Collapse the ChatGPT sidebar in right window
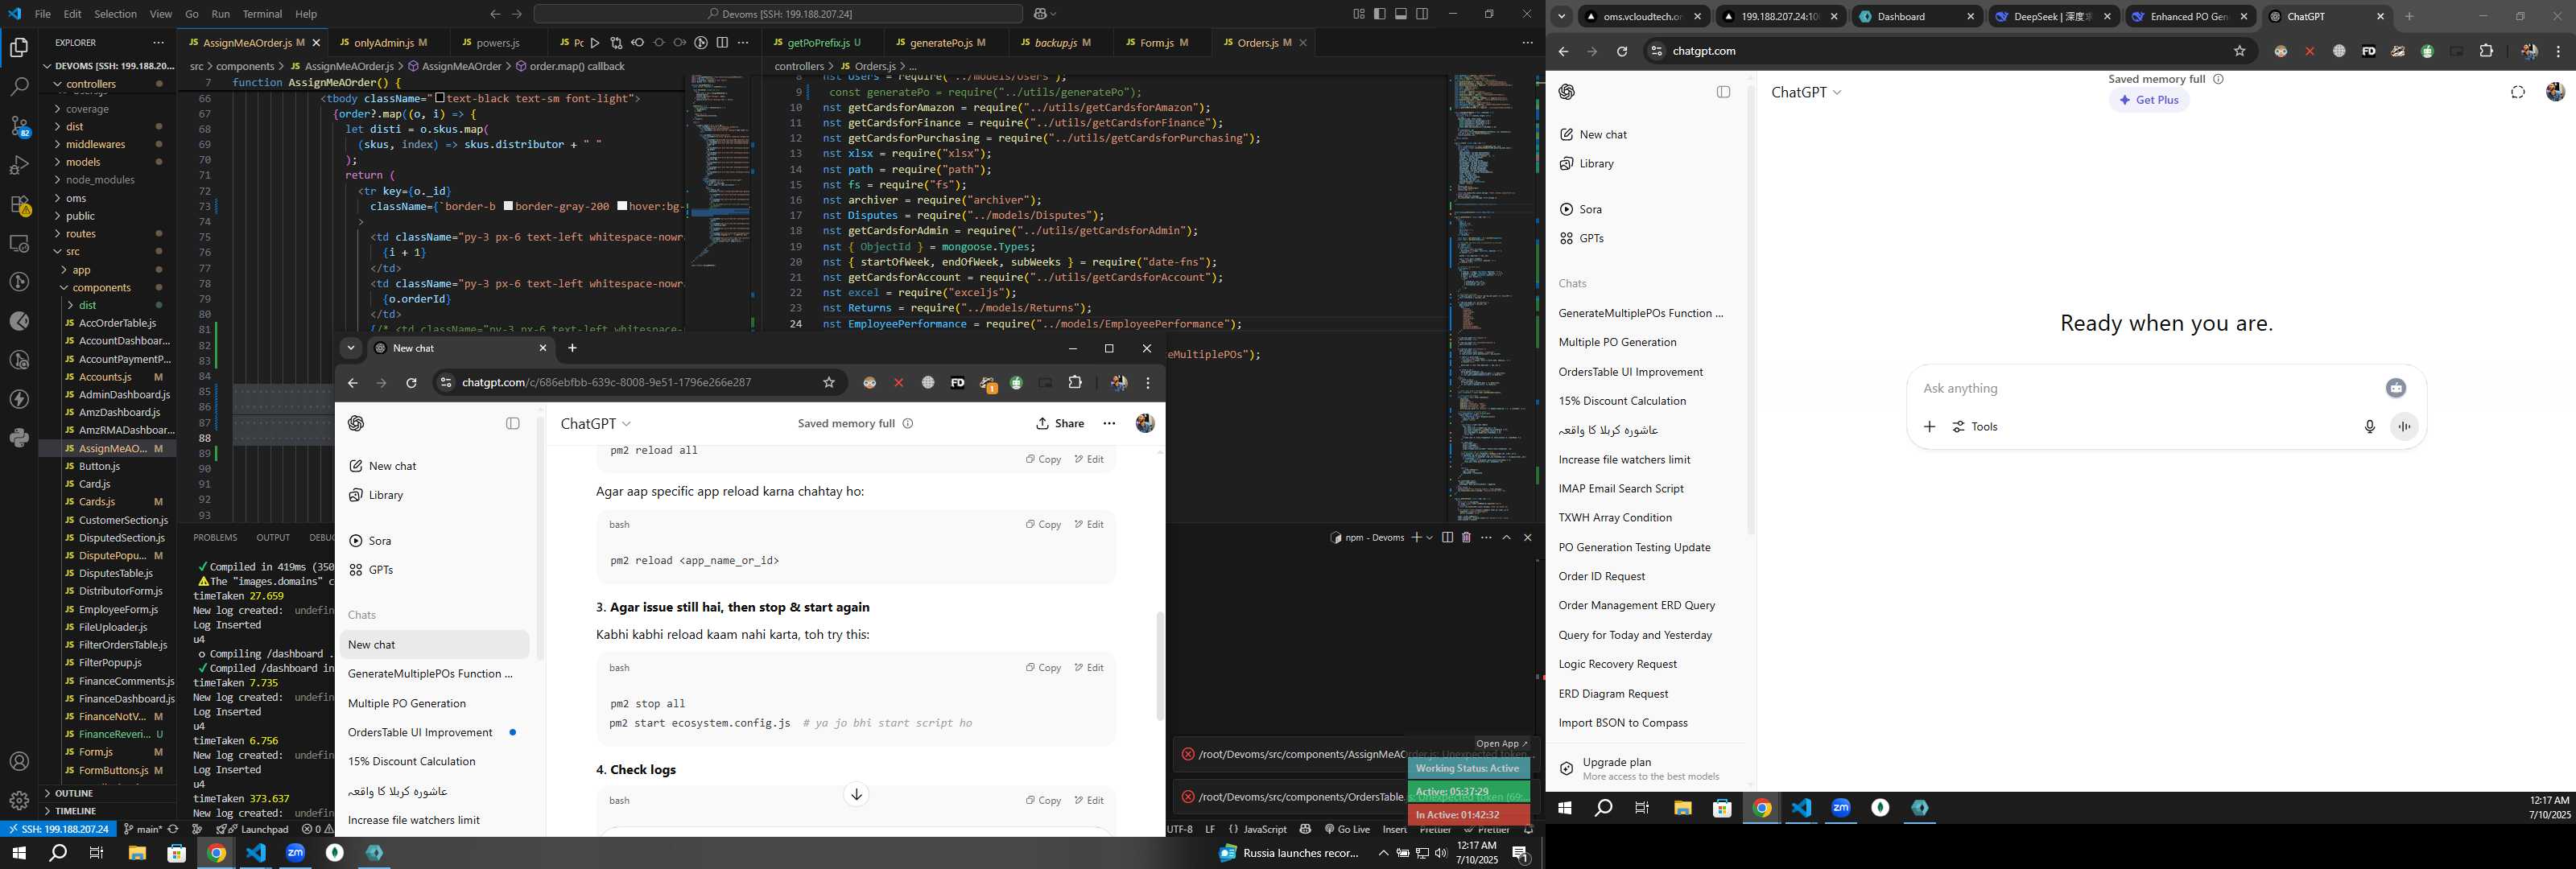Viewport: 2576px width, 869px height. tap(1723, 92)
